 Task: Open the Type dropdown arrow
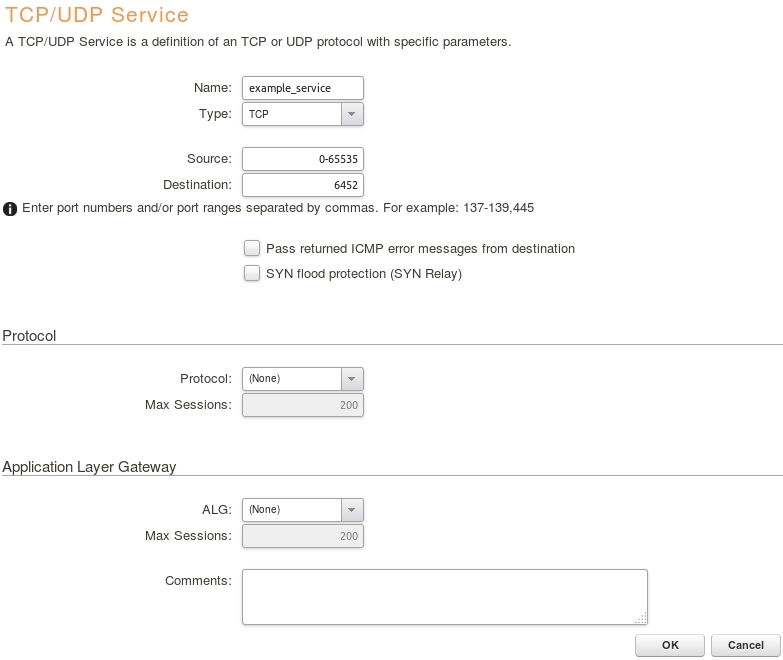point(352,114)
